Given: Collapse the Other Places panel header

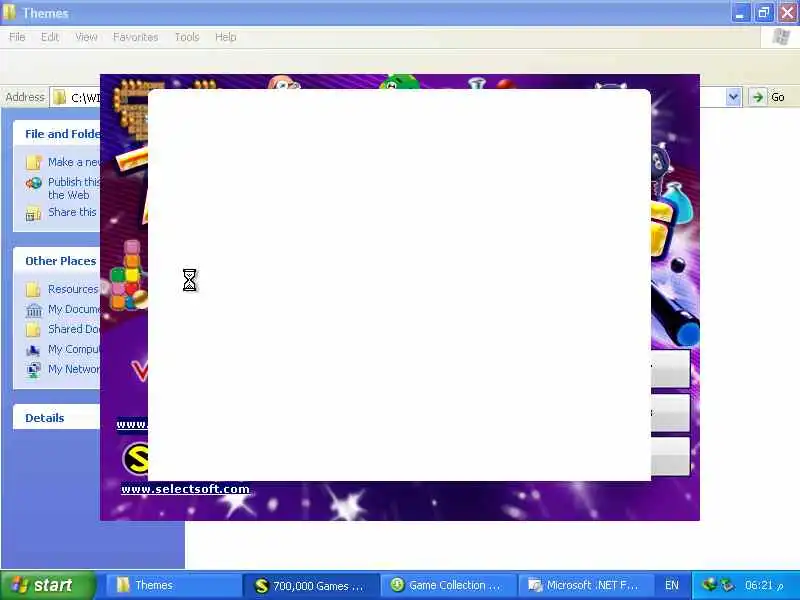Looking at the screenshot, I should coord(57,261).
